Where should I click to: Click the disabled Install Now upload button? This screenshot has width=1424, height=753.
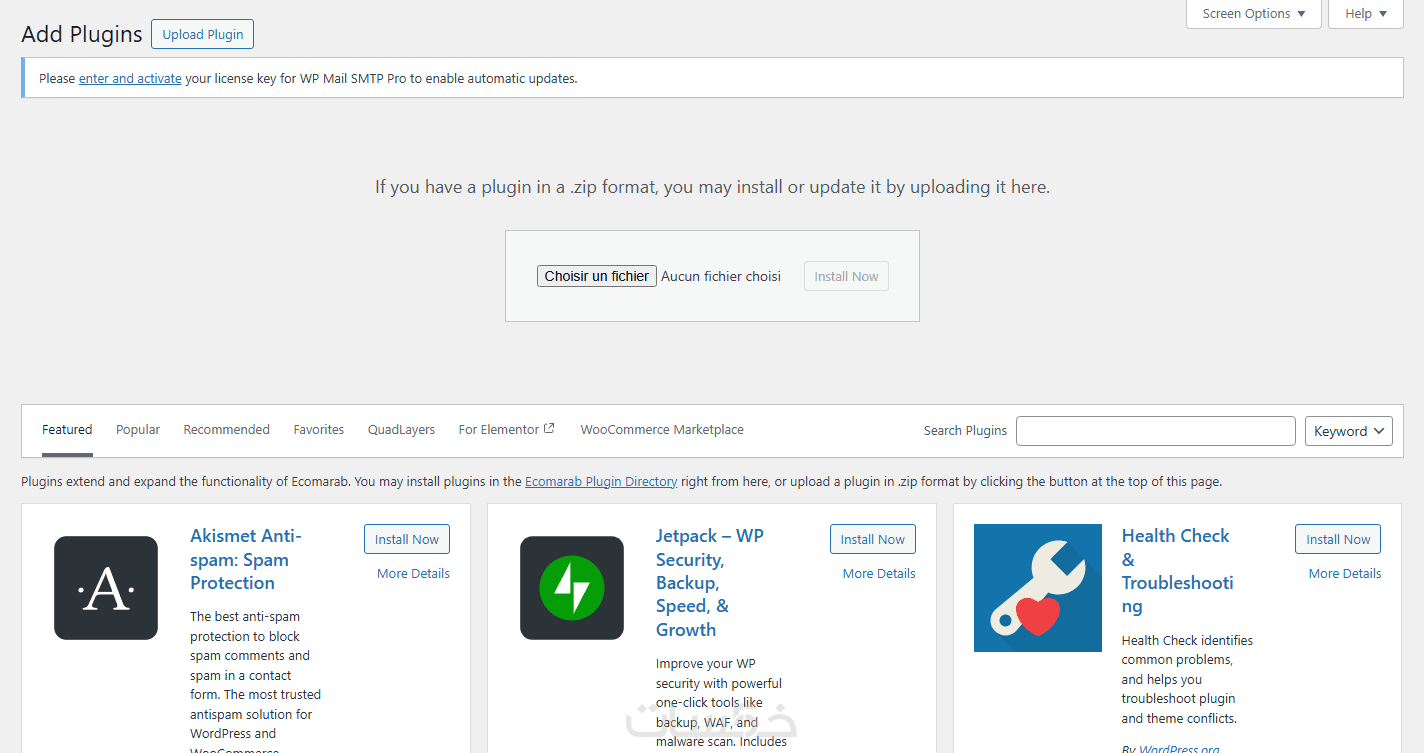click(x=846, y=276)
